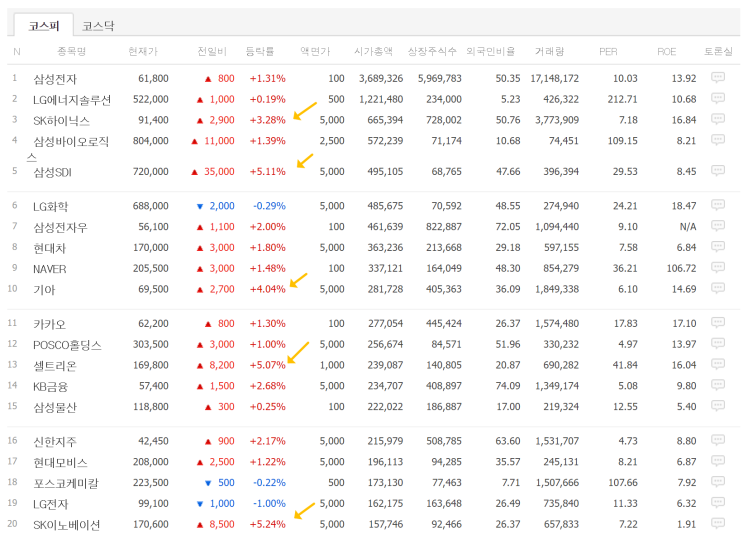
Task: Open discussion board icon for LG에너지솔루션
Action: pos(718,98)
